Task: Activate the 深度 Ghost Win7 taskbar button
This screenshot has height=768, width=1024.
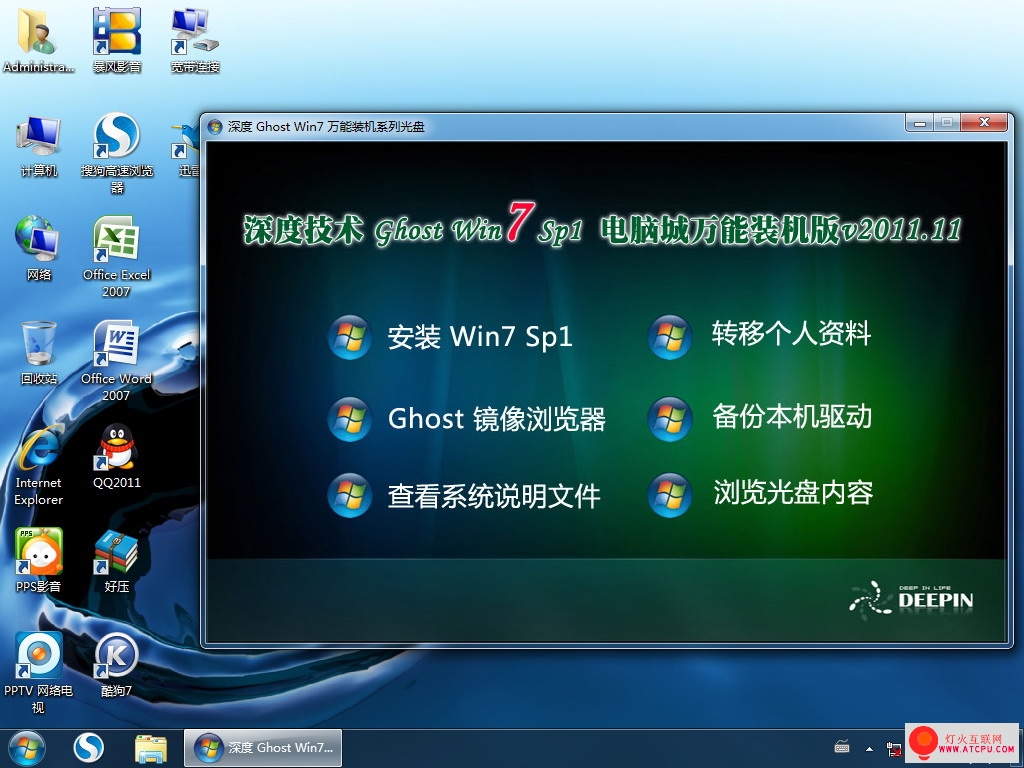Action: coord(263,748)
